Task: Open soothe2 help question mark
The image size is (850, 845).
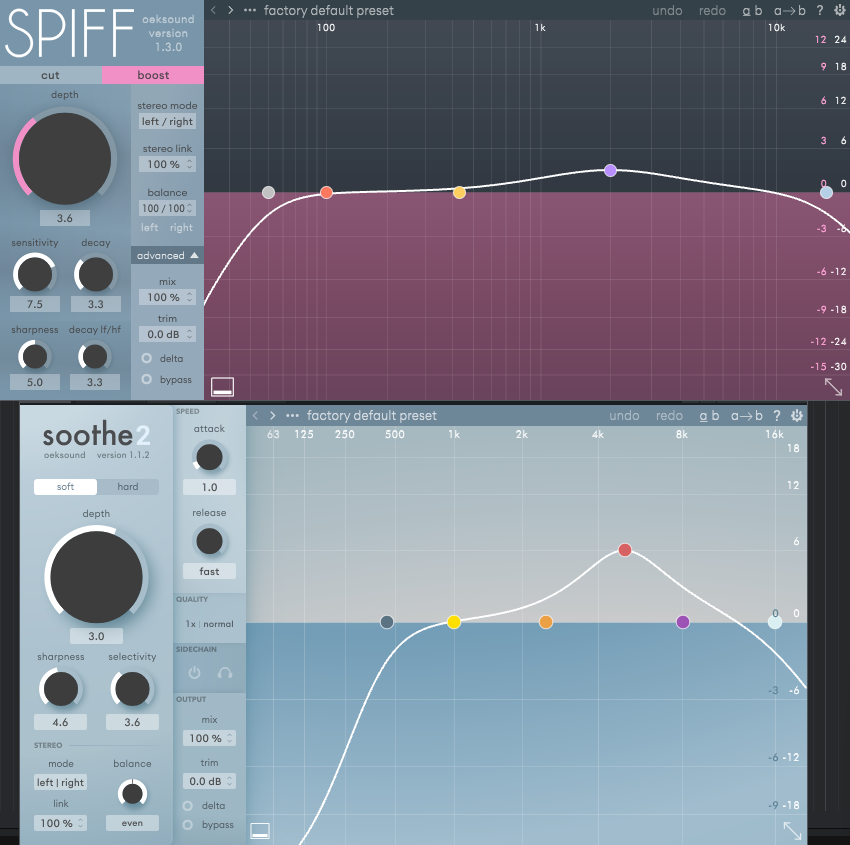Action: (777, 416)
